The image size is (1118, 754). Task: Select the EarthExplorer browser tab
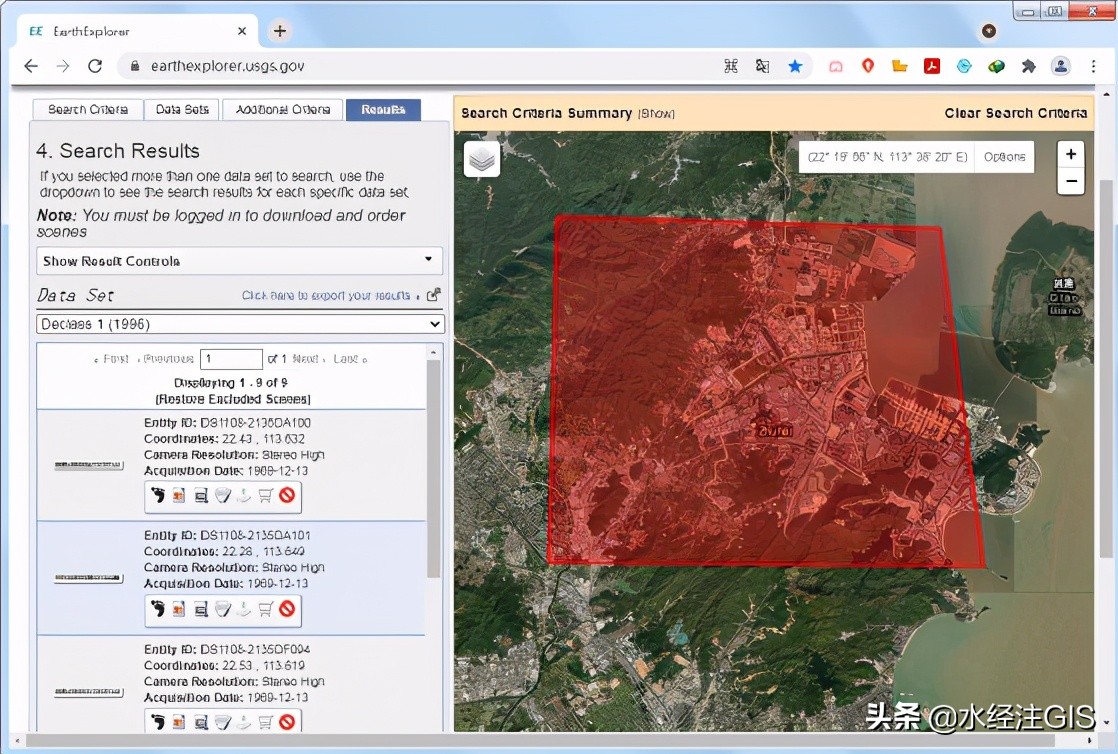coord(135,31)
